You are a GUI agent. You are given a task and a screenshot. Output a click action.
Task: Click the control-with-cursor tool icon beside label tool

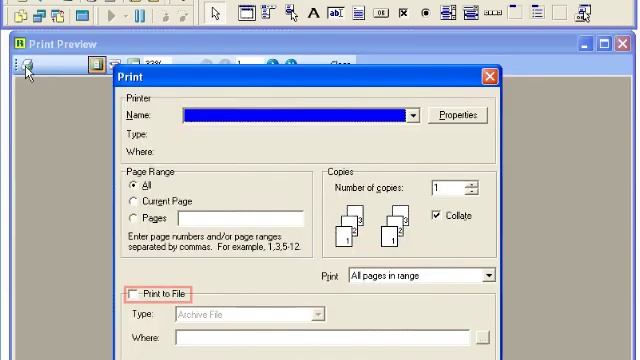pyautogui.click(x=291, y=13)
